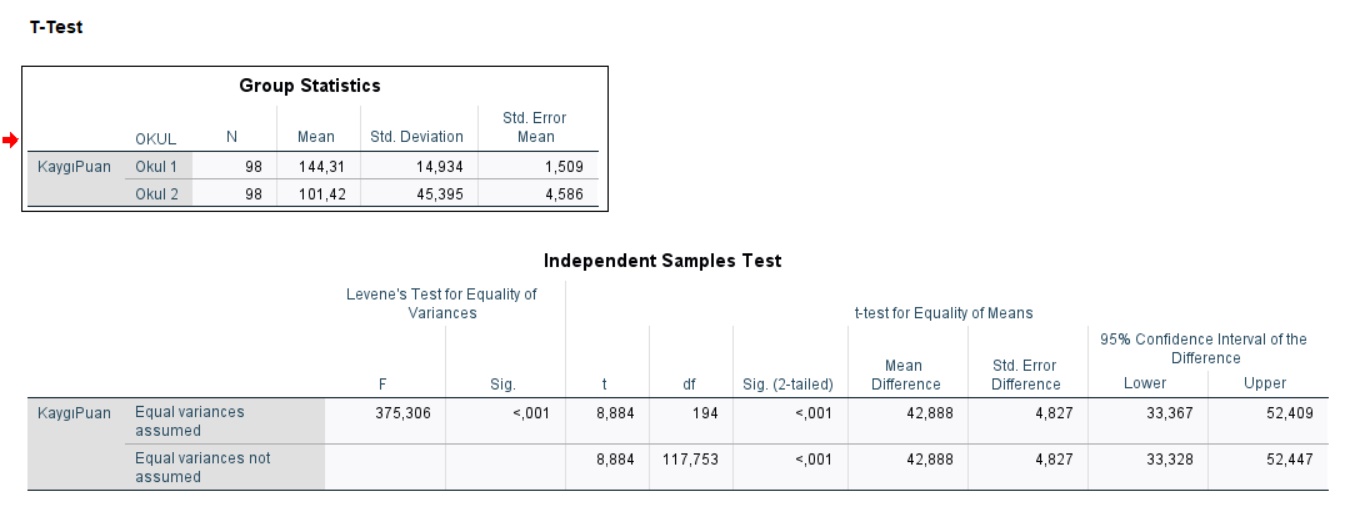Select the "Equal variances not assumed" row label
The width and height of the screenshot is (1351, 516).
click(x=203, y=467)
